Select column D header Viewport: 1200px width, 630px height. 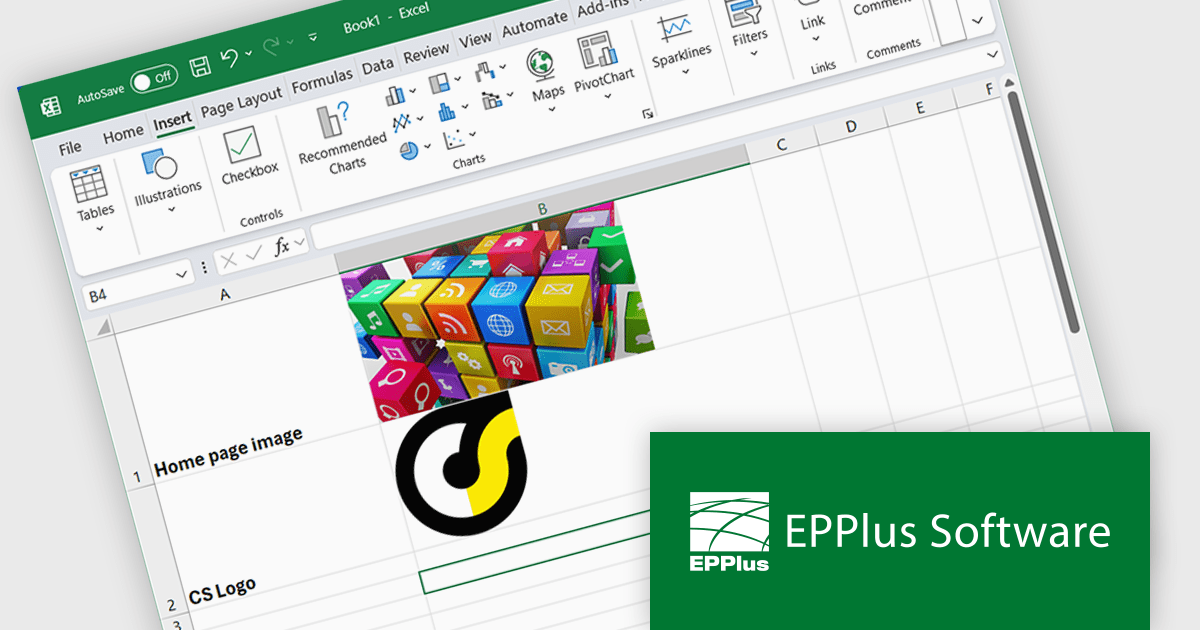[x=850, y=126]
